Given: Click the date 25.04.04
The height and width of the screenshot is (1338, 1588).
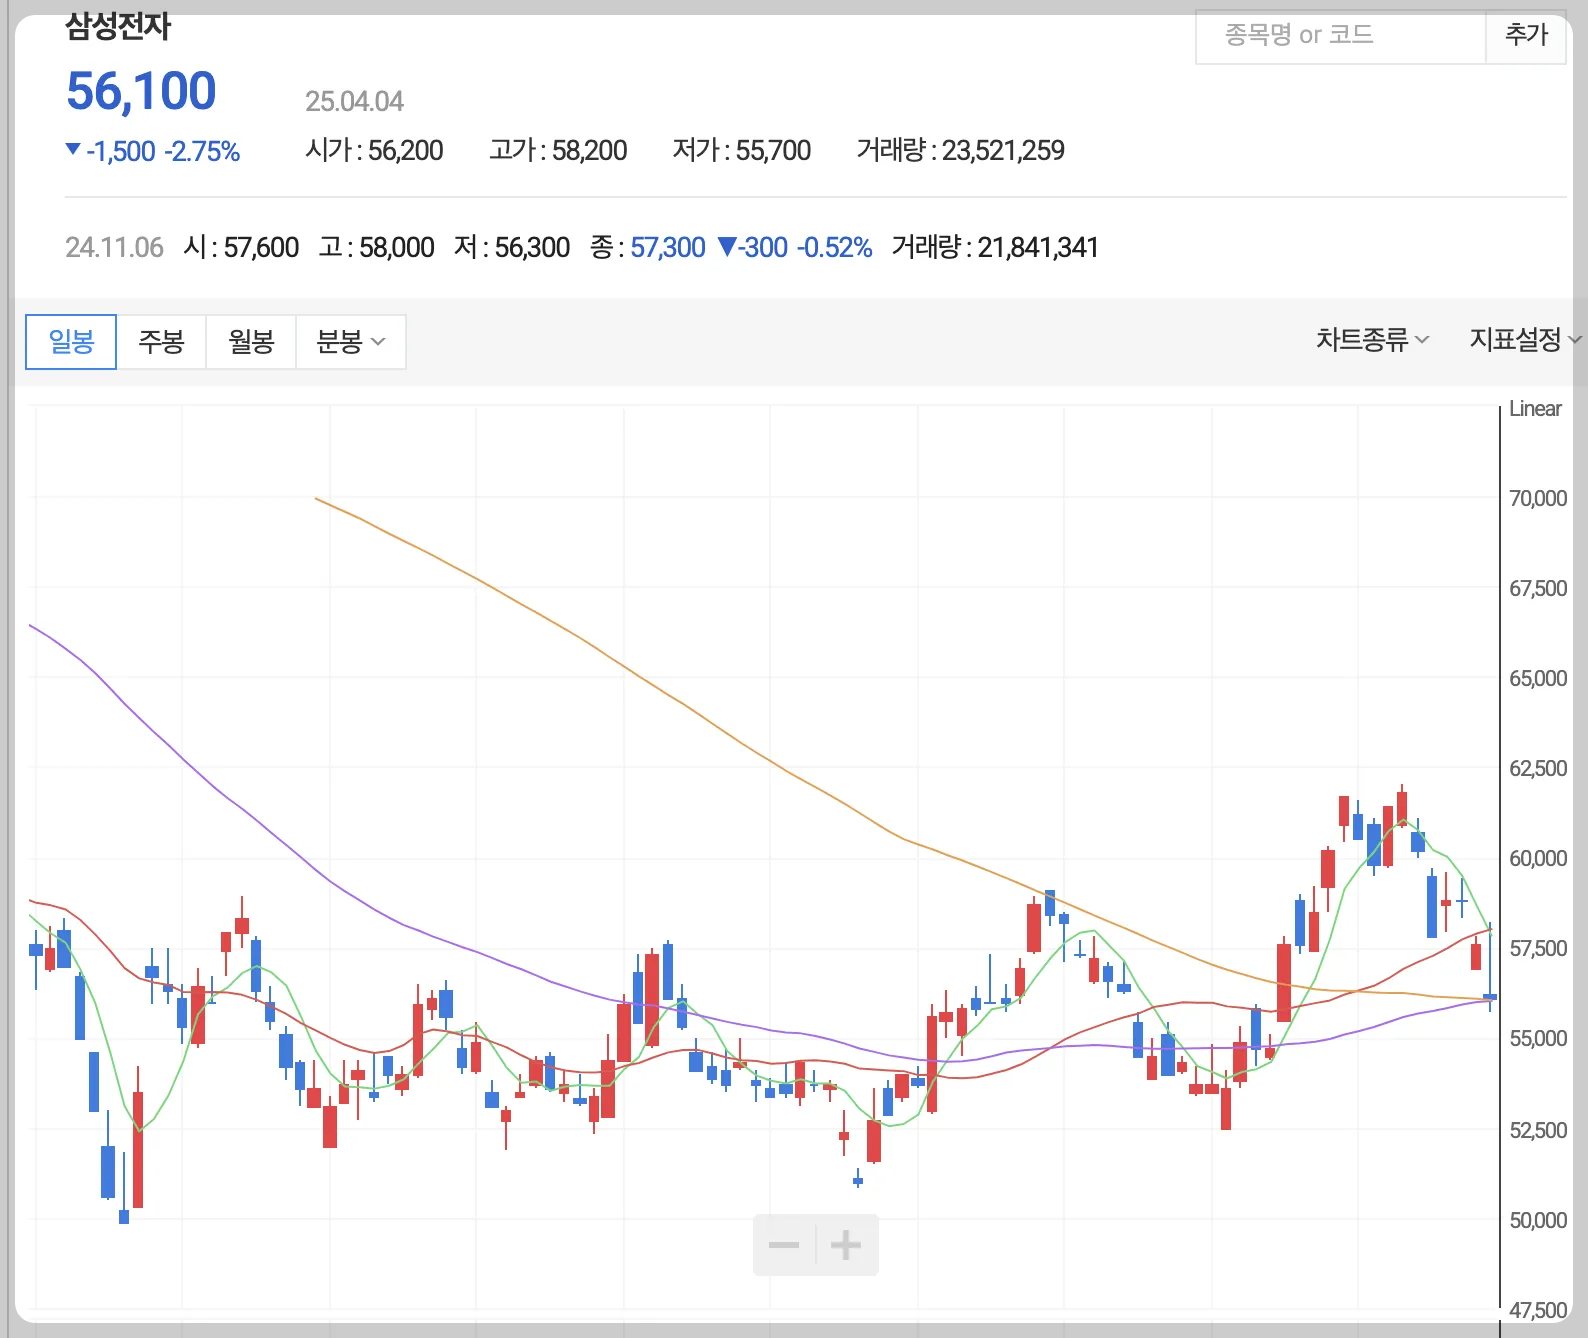Looking at the screenshot, I should pos(354,101).
